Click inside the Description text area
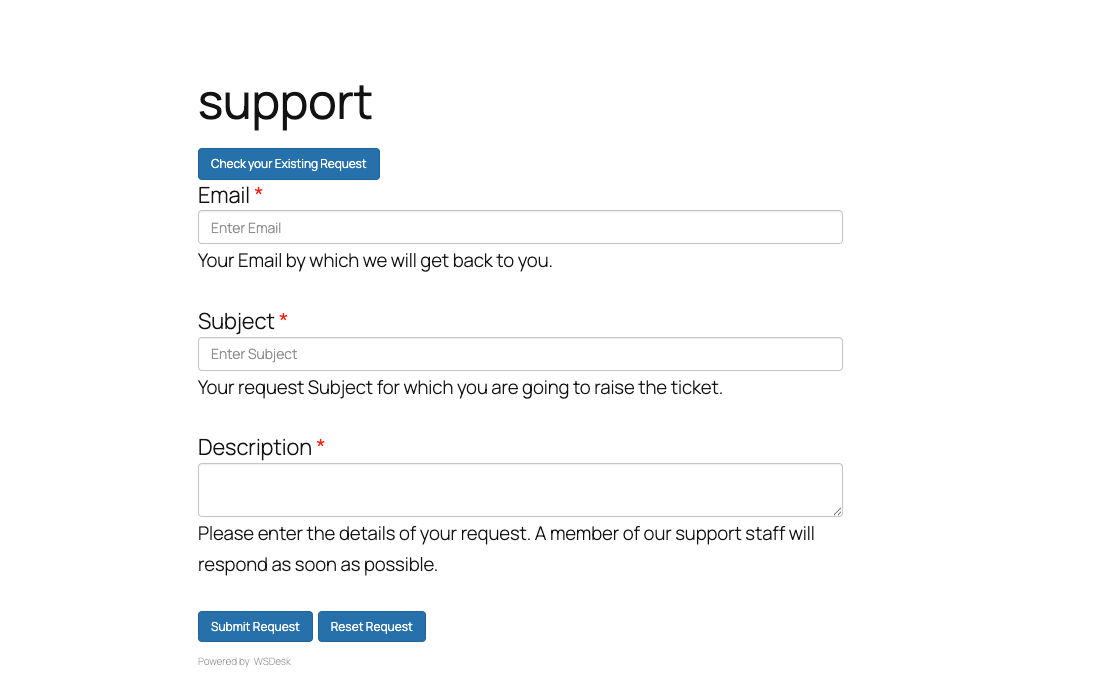 (x=520, y=490)
